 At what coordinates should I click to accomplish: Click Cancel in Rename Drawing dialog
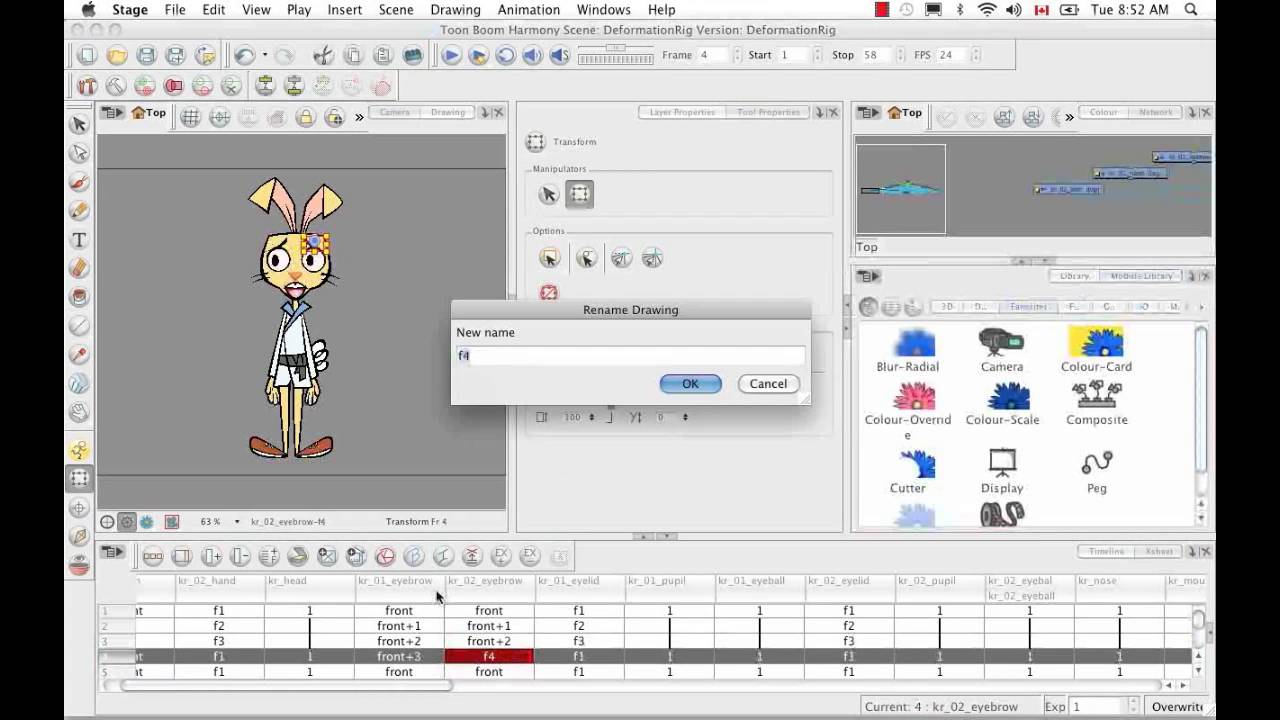pyautogui.click(x=768, y=384)
